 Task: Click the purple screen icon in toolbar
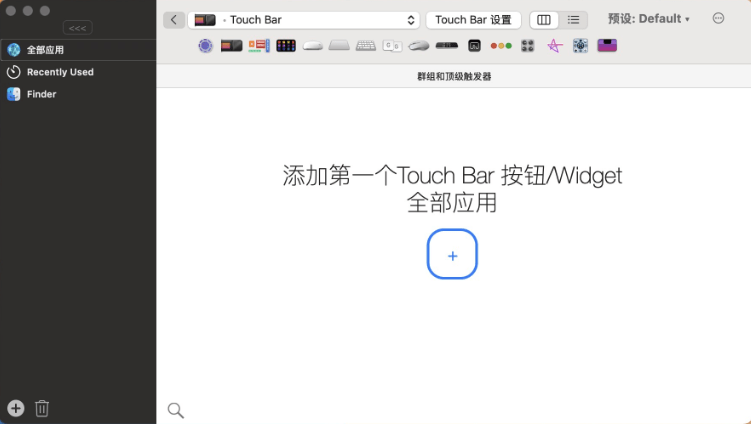(607, 46)
